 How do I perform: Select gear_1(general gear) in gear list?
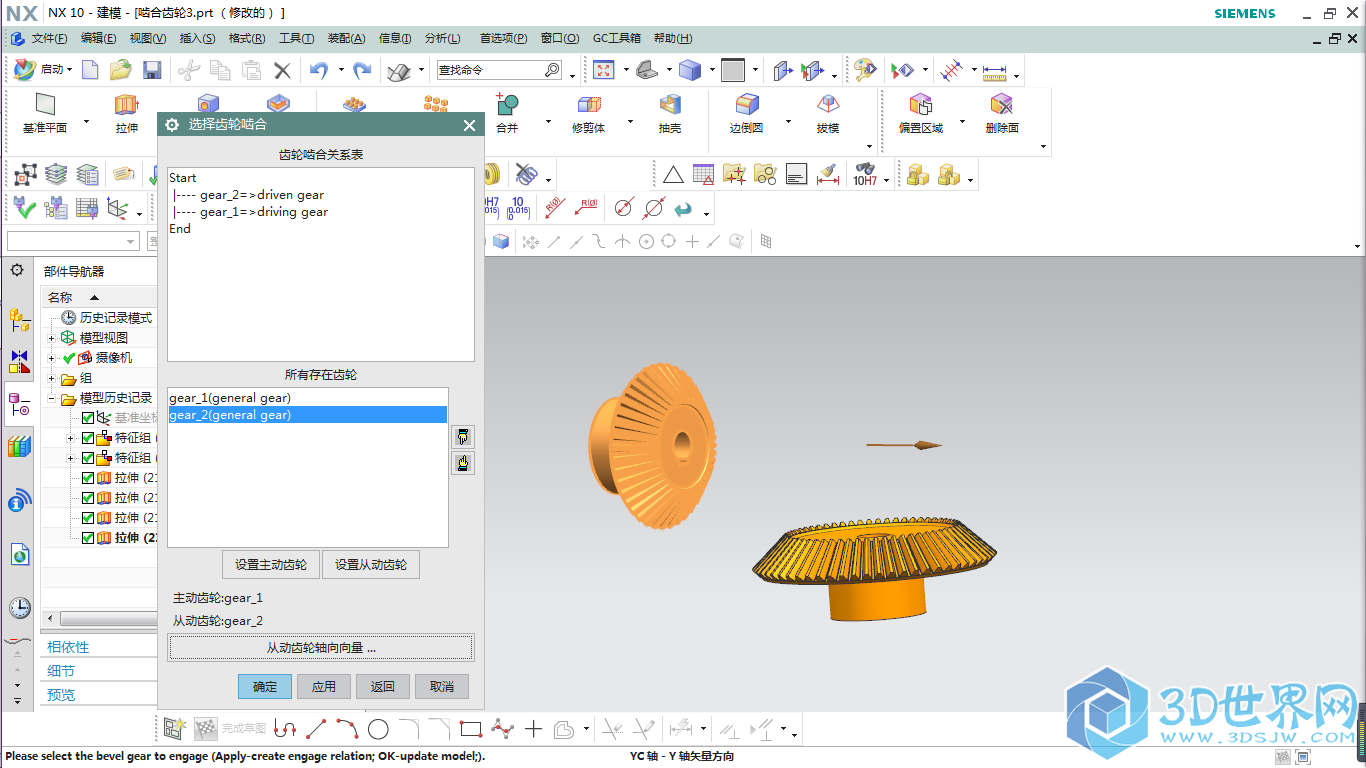308,398
